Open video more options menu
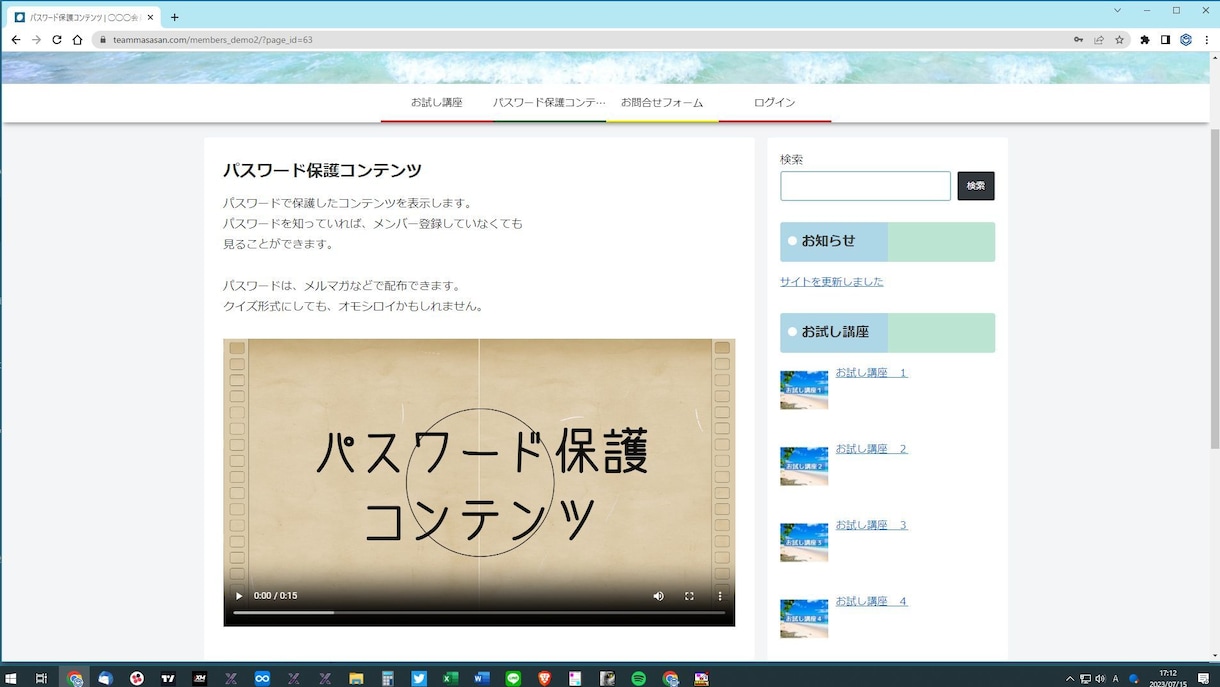 720,596
